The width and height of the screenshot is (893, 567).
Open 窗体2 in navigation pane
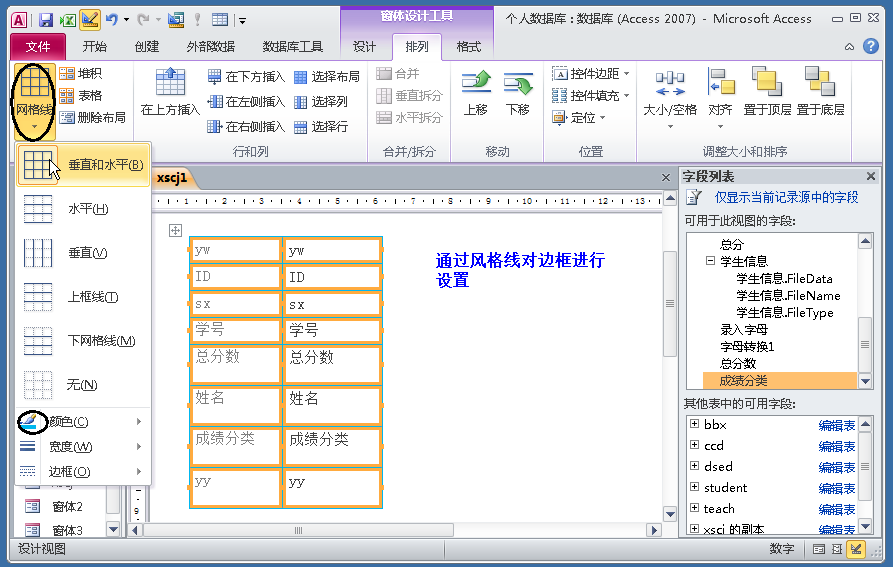(x=67, y=506)
